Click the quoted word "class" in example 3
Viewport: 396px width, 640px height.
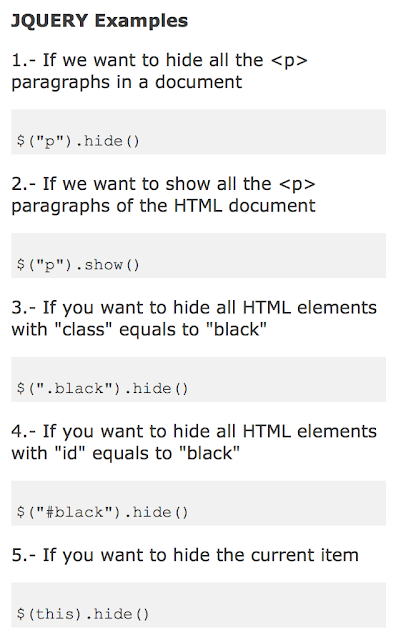click(83, 329)
